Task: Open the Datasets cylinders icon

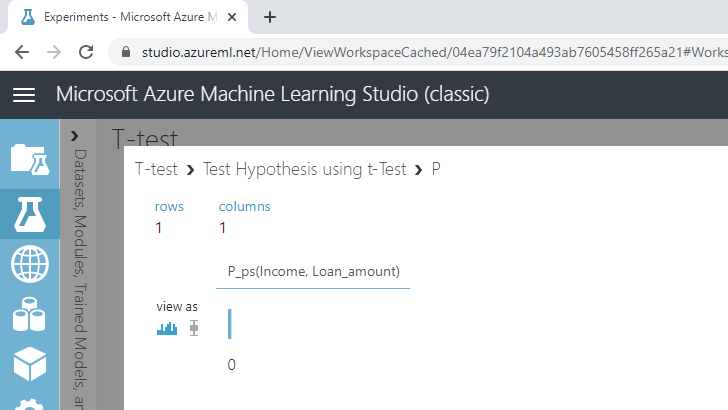Action: 29,314
